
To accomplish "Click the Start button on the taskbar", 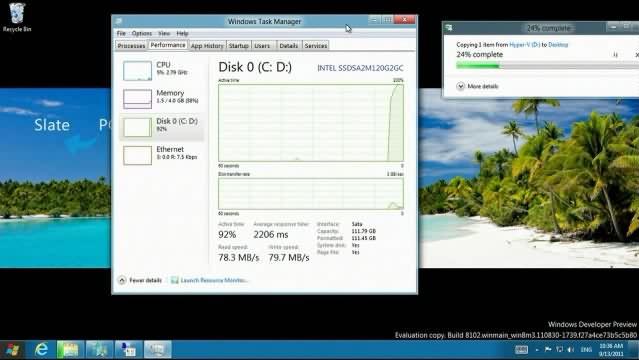I will click(13, 350).
